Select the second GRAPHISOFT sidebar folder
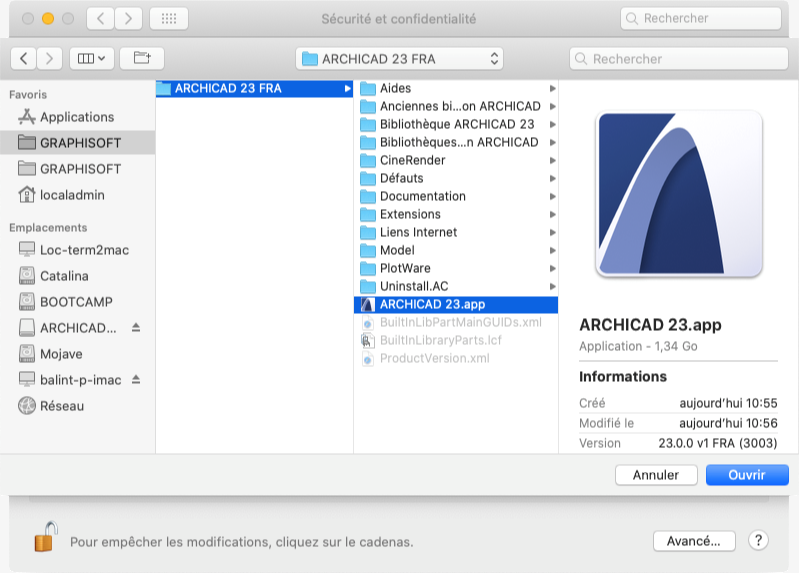This screenshot has height=573, width=799. point(77,169)
